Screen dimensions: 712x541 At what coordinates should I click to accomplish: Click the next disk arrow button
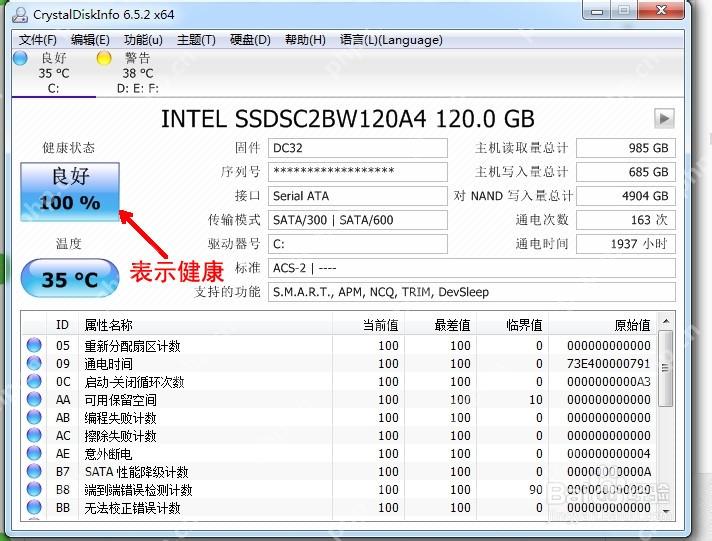(664, 119)
